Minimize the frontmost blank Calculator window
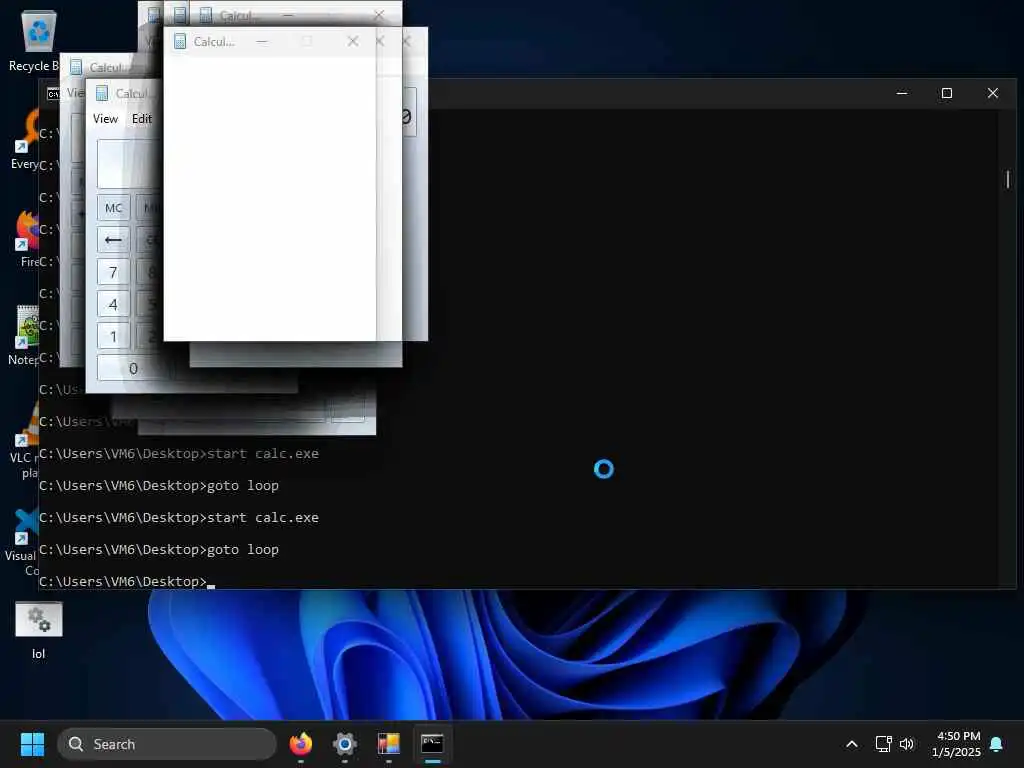The width and height of the screenshot is (1024, 768). 262,41
